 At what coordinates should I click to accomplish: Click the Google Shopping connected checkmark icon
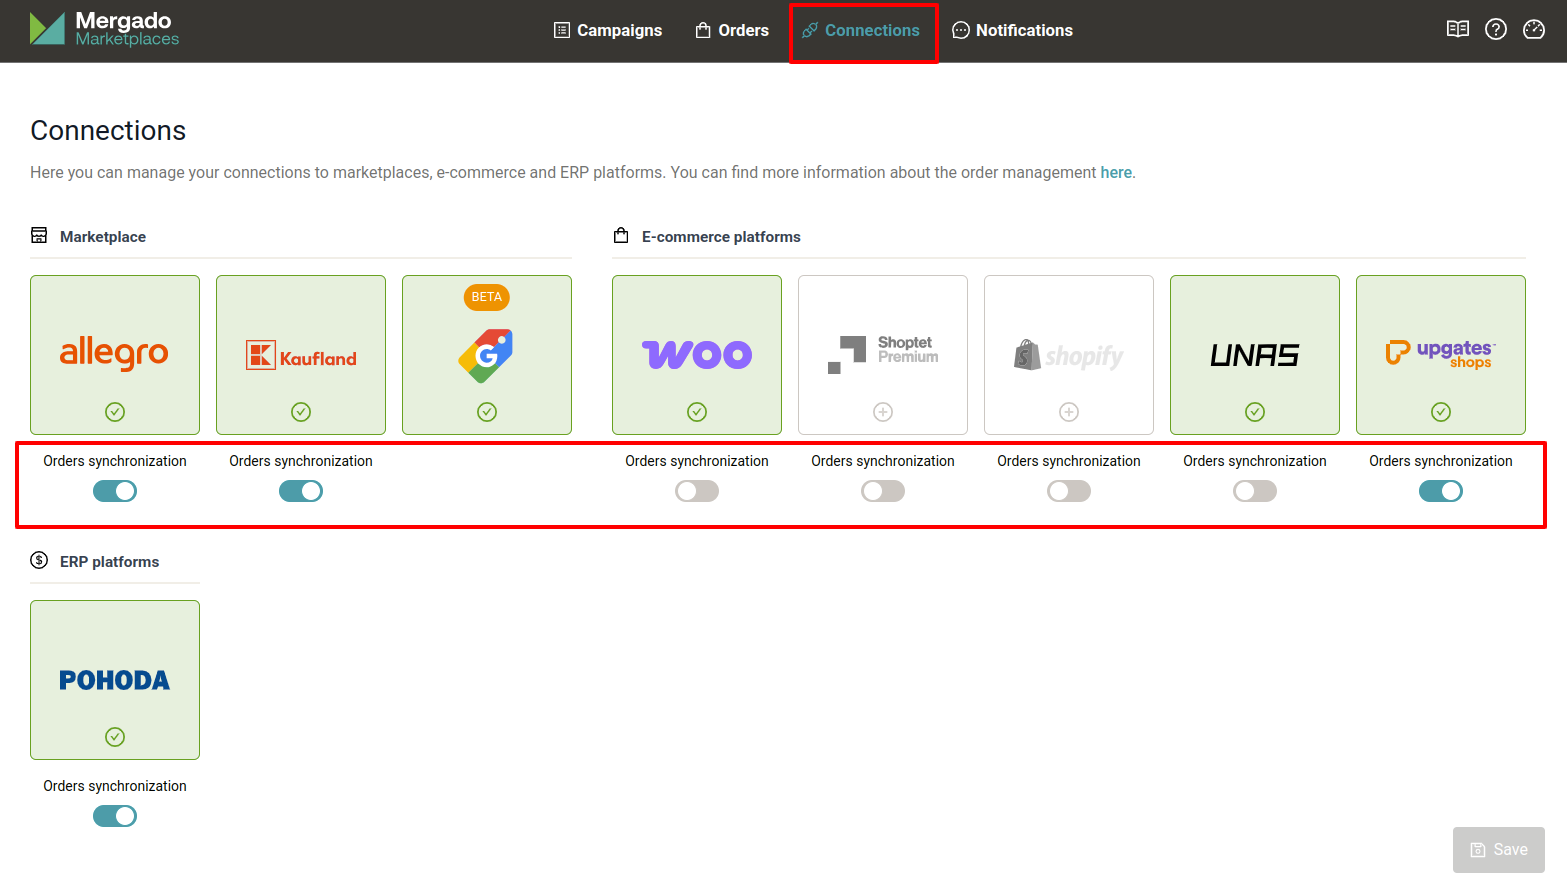pos(487,412)
